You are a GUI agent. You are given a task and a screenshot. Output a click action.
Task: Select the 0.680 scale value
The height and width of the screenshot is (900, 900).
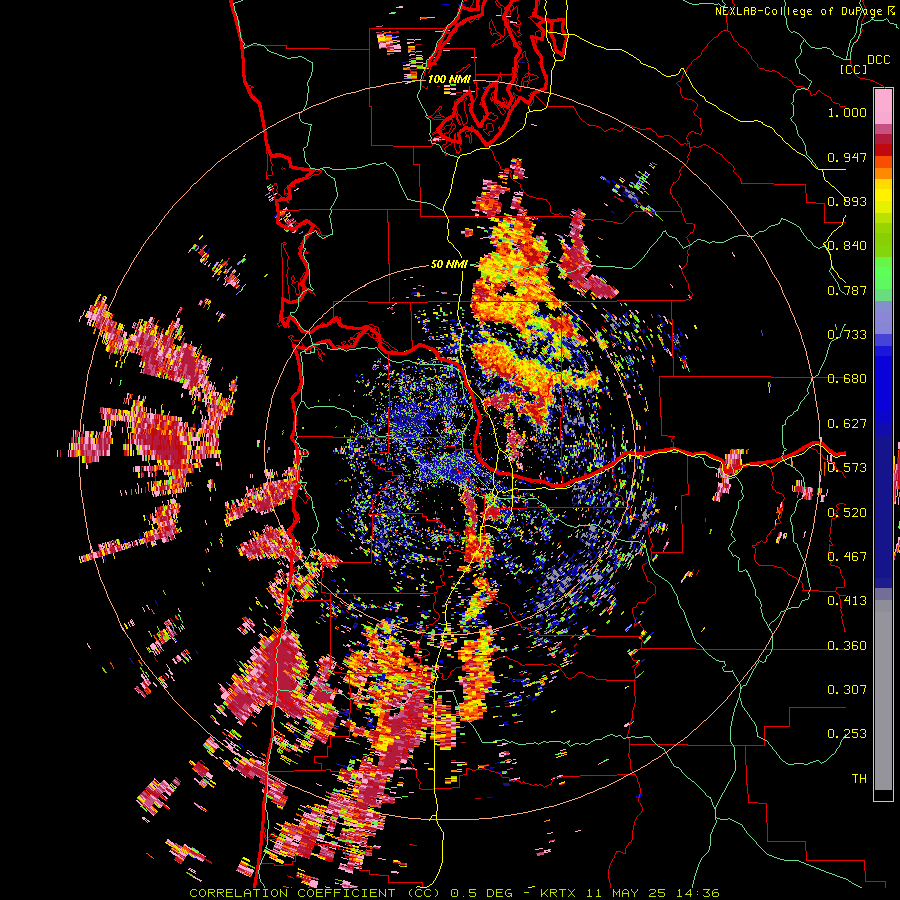(847, 379)
